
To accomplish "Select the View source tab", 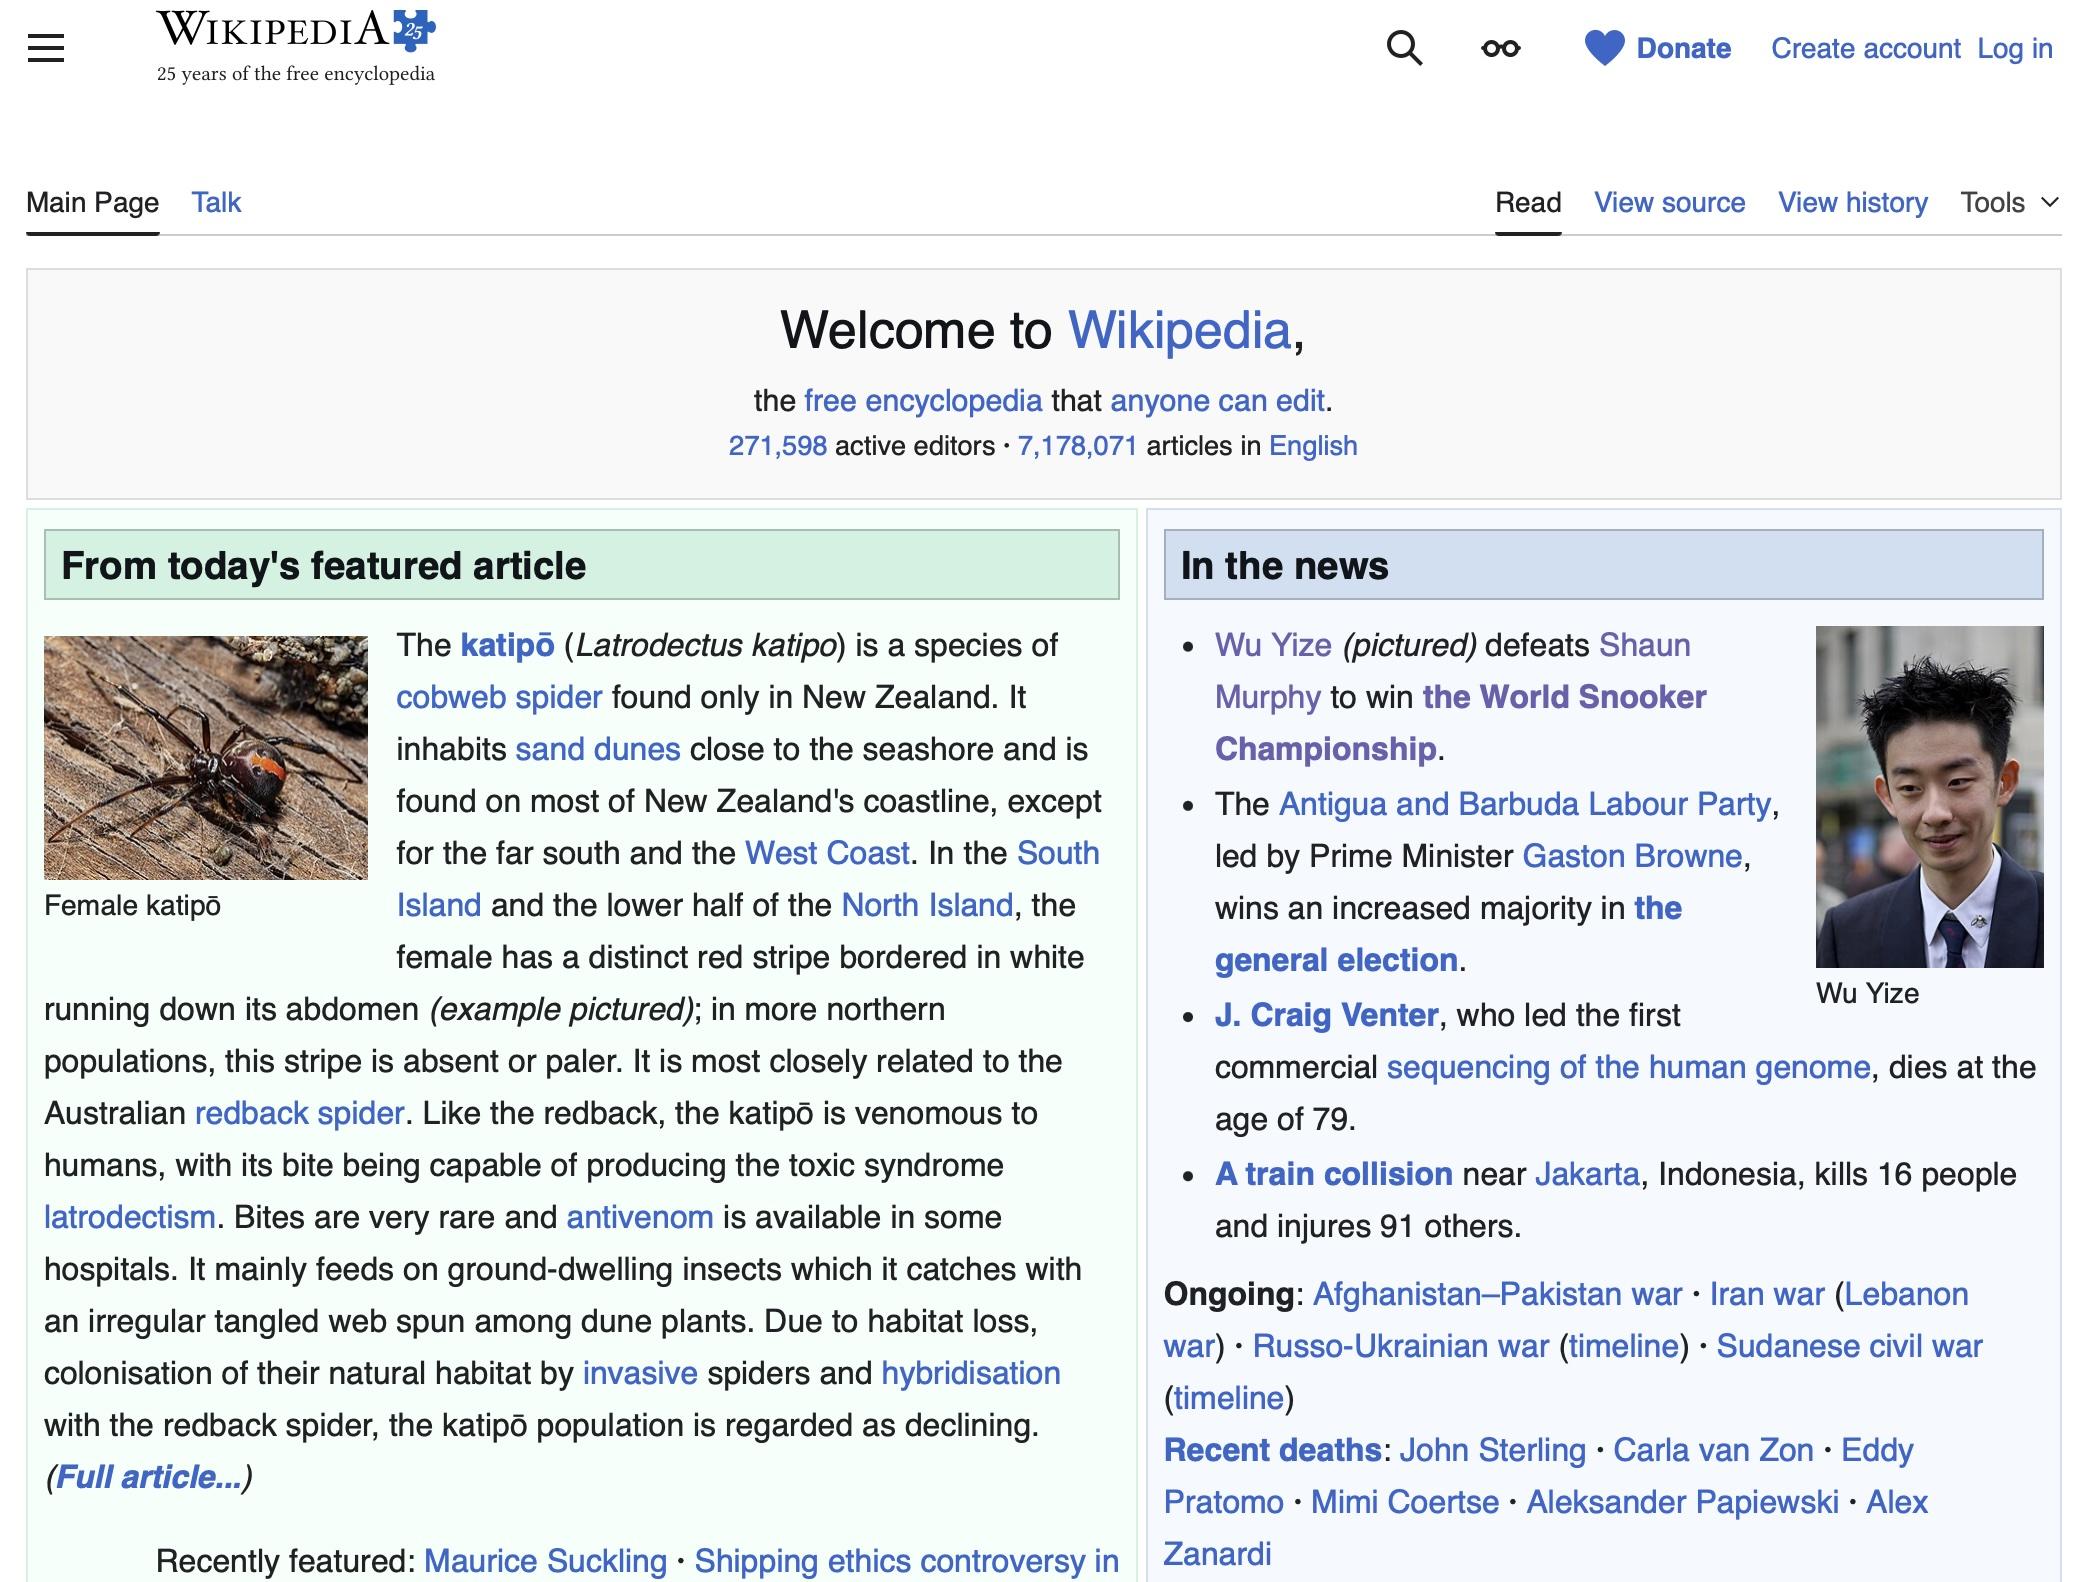I will (1669, 202).
